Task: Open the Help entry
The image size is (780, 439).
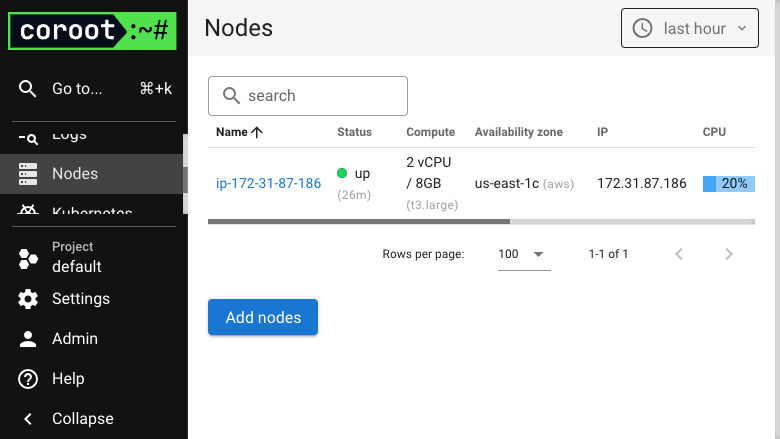Action: pyautogui.click(x=94, y=379)
